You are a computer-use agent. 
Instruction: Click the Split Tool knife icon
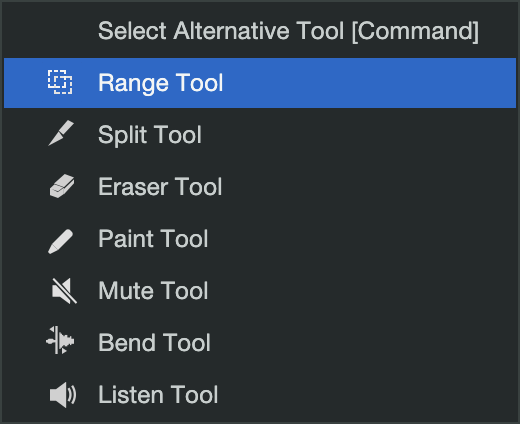61,133
